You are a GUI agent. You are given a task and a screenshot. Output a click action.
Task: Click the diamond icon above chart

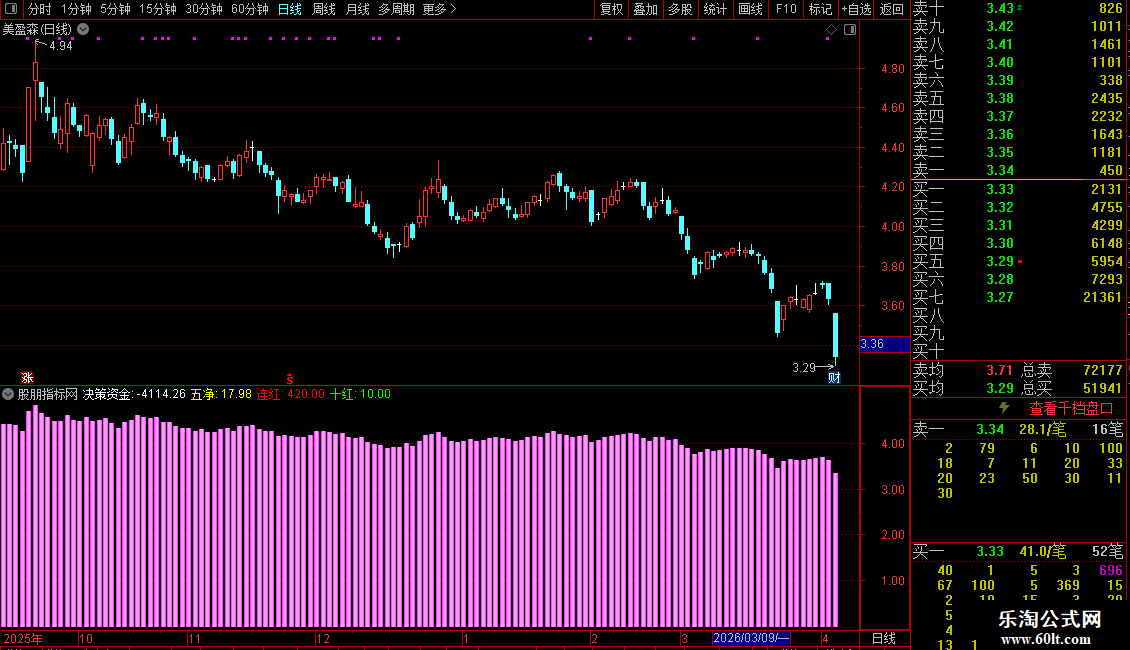click(x=831, y=30)
